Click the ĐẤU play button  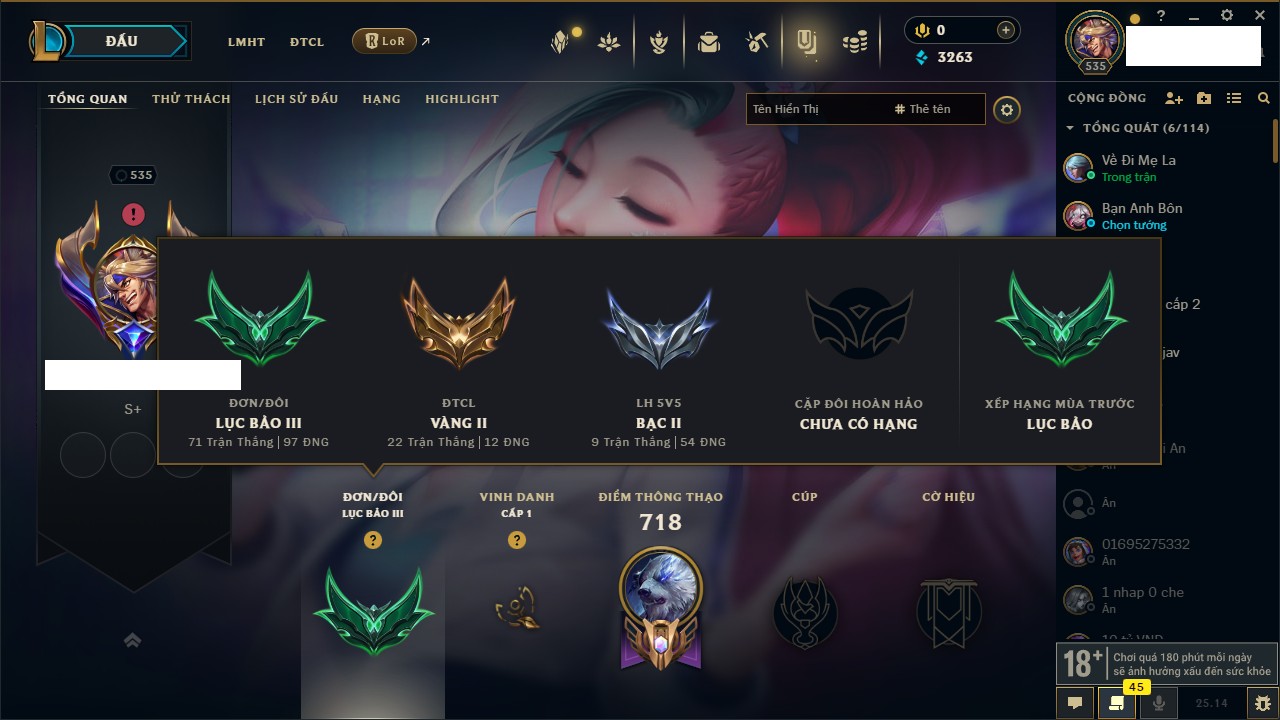pos(122,42)
